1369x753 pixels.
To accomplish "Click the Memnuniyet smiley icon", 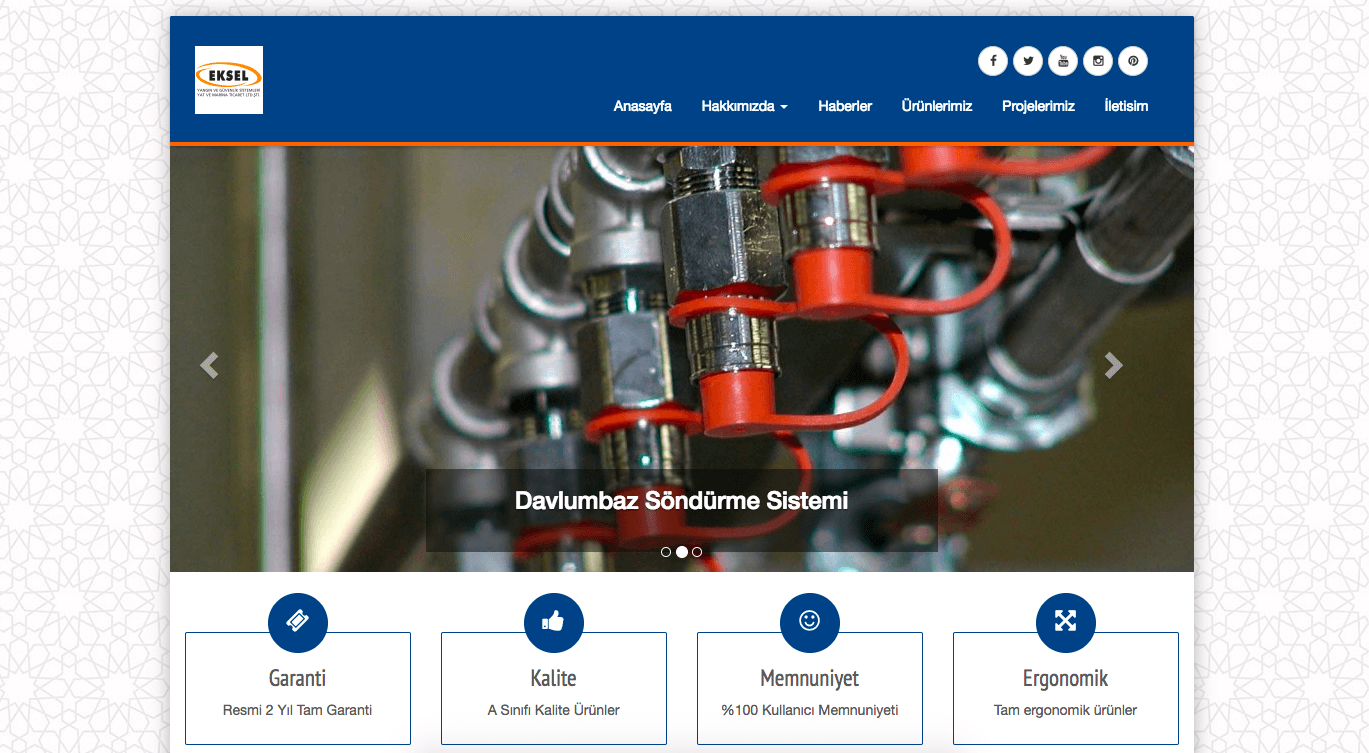I will click(810, 621).
